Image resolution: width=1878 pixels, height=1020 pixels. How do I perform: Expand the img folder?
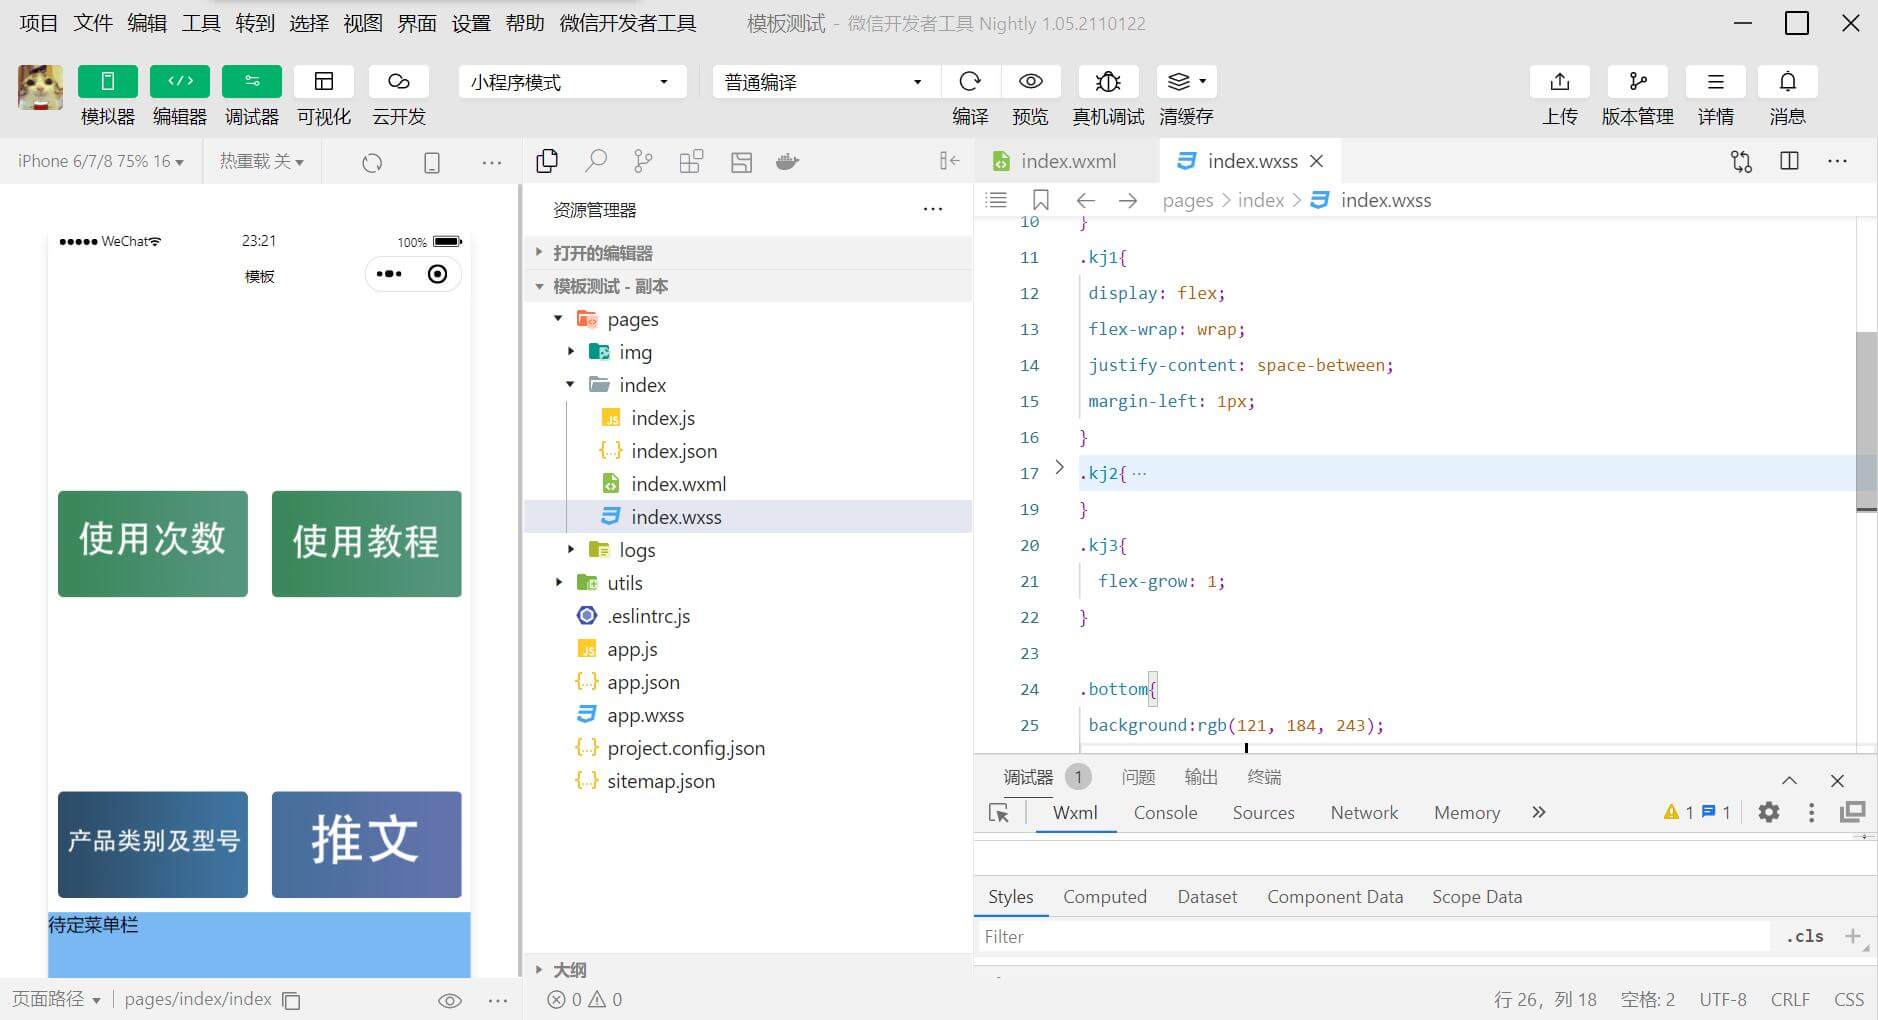coord(571,352)
